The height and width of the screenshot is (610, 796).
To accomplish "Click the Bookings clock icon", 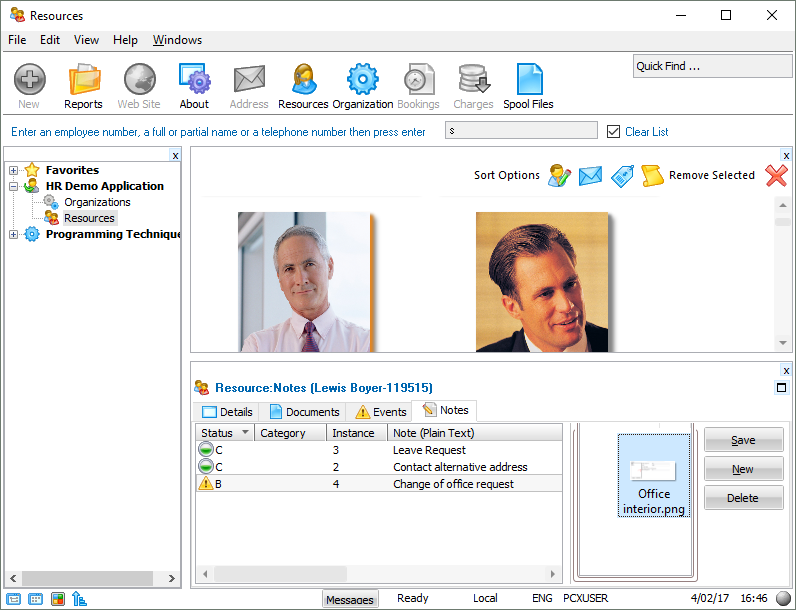I will click(418, 79).
